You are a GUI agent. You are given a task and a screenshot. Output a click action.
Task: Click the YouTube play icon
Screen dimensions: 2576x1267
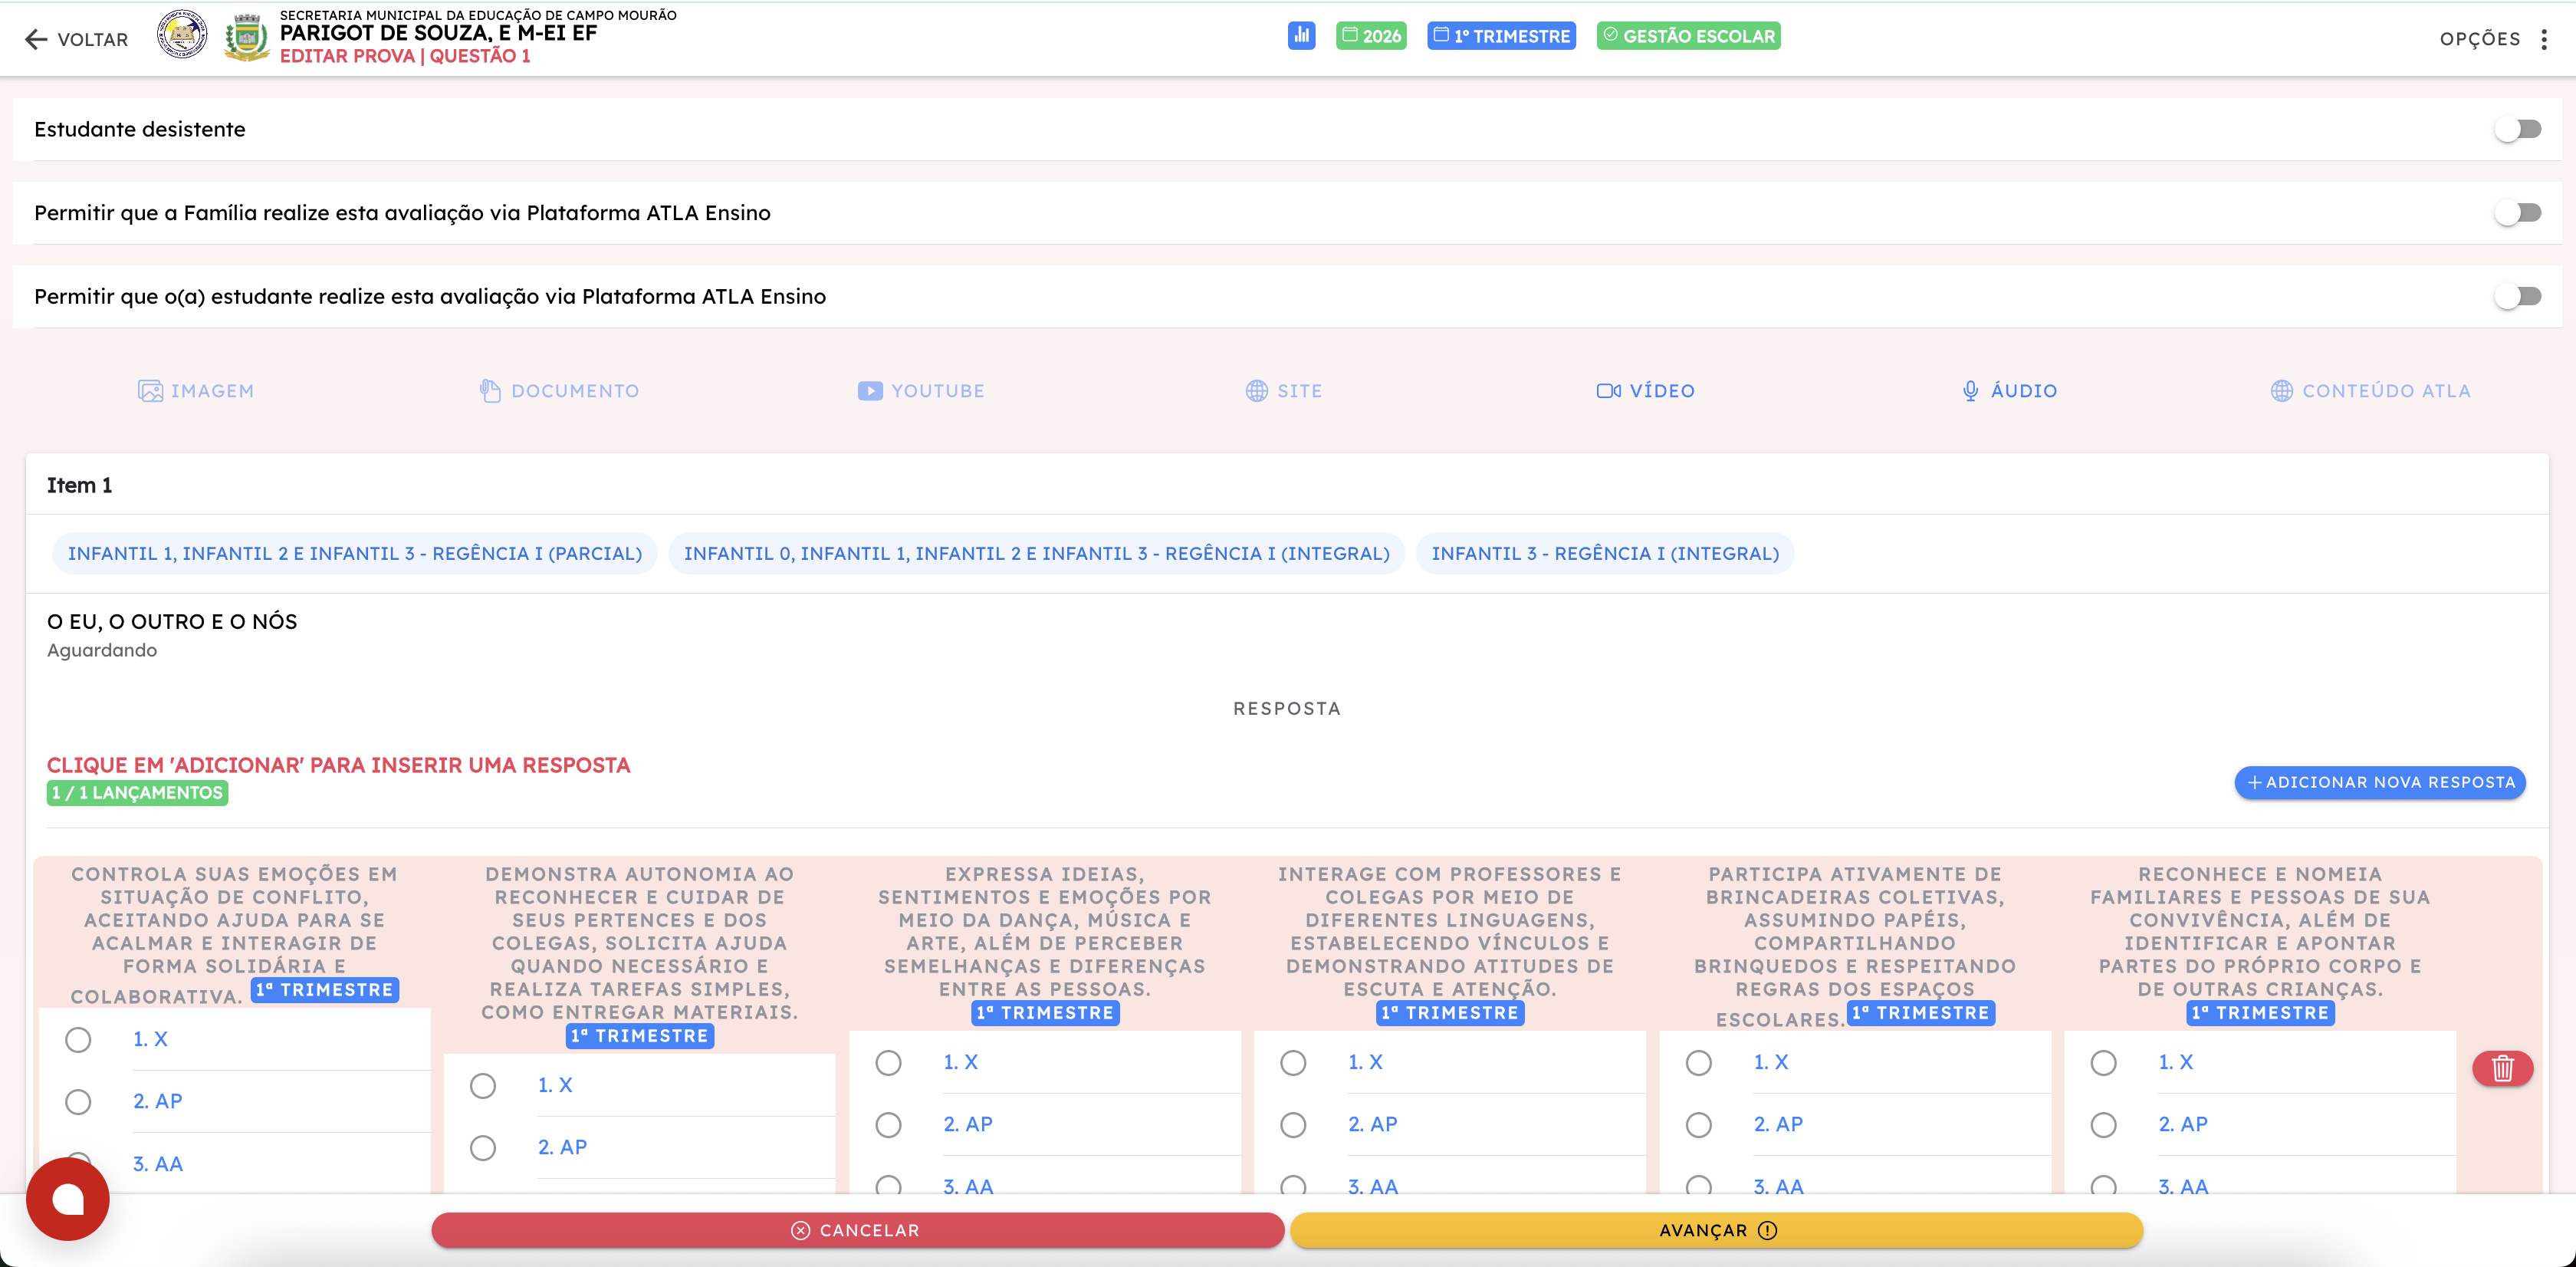pos(870,391)
